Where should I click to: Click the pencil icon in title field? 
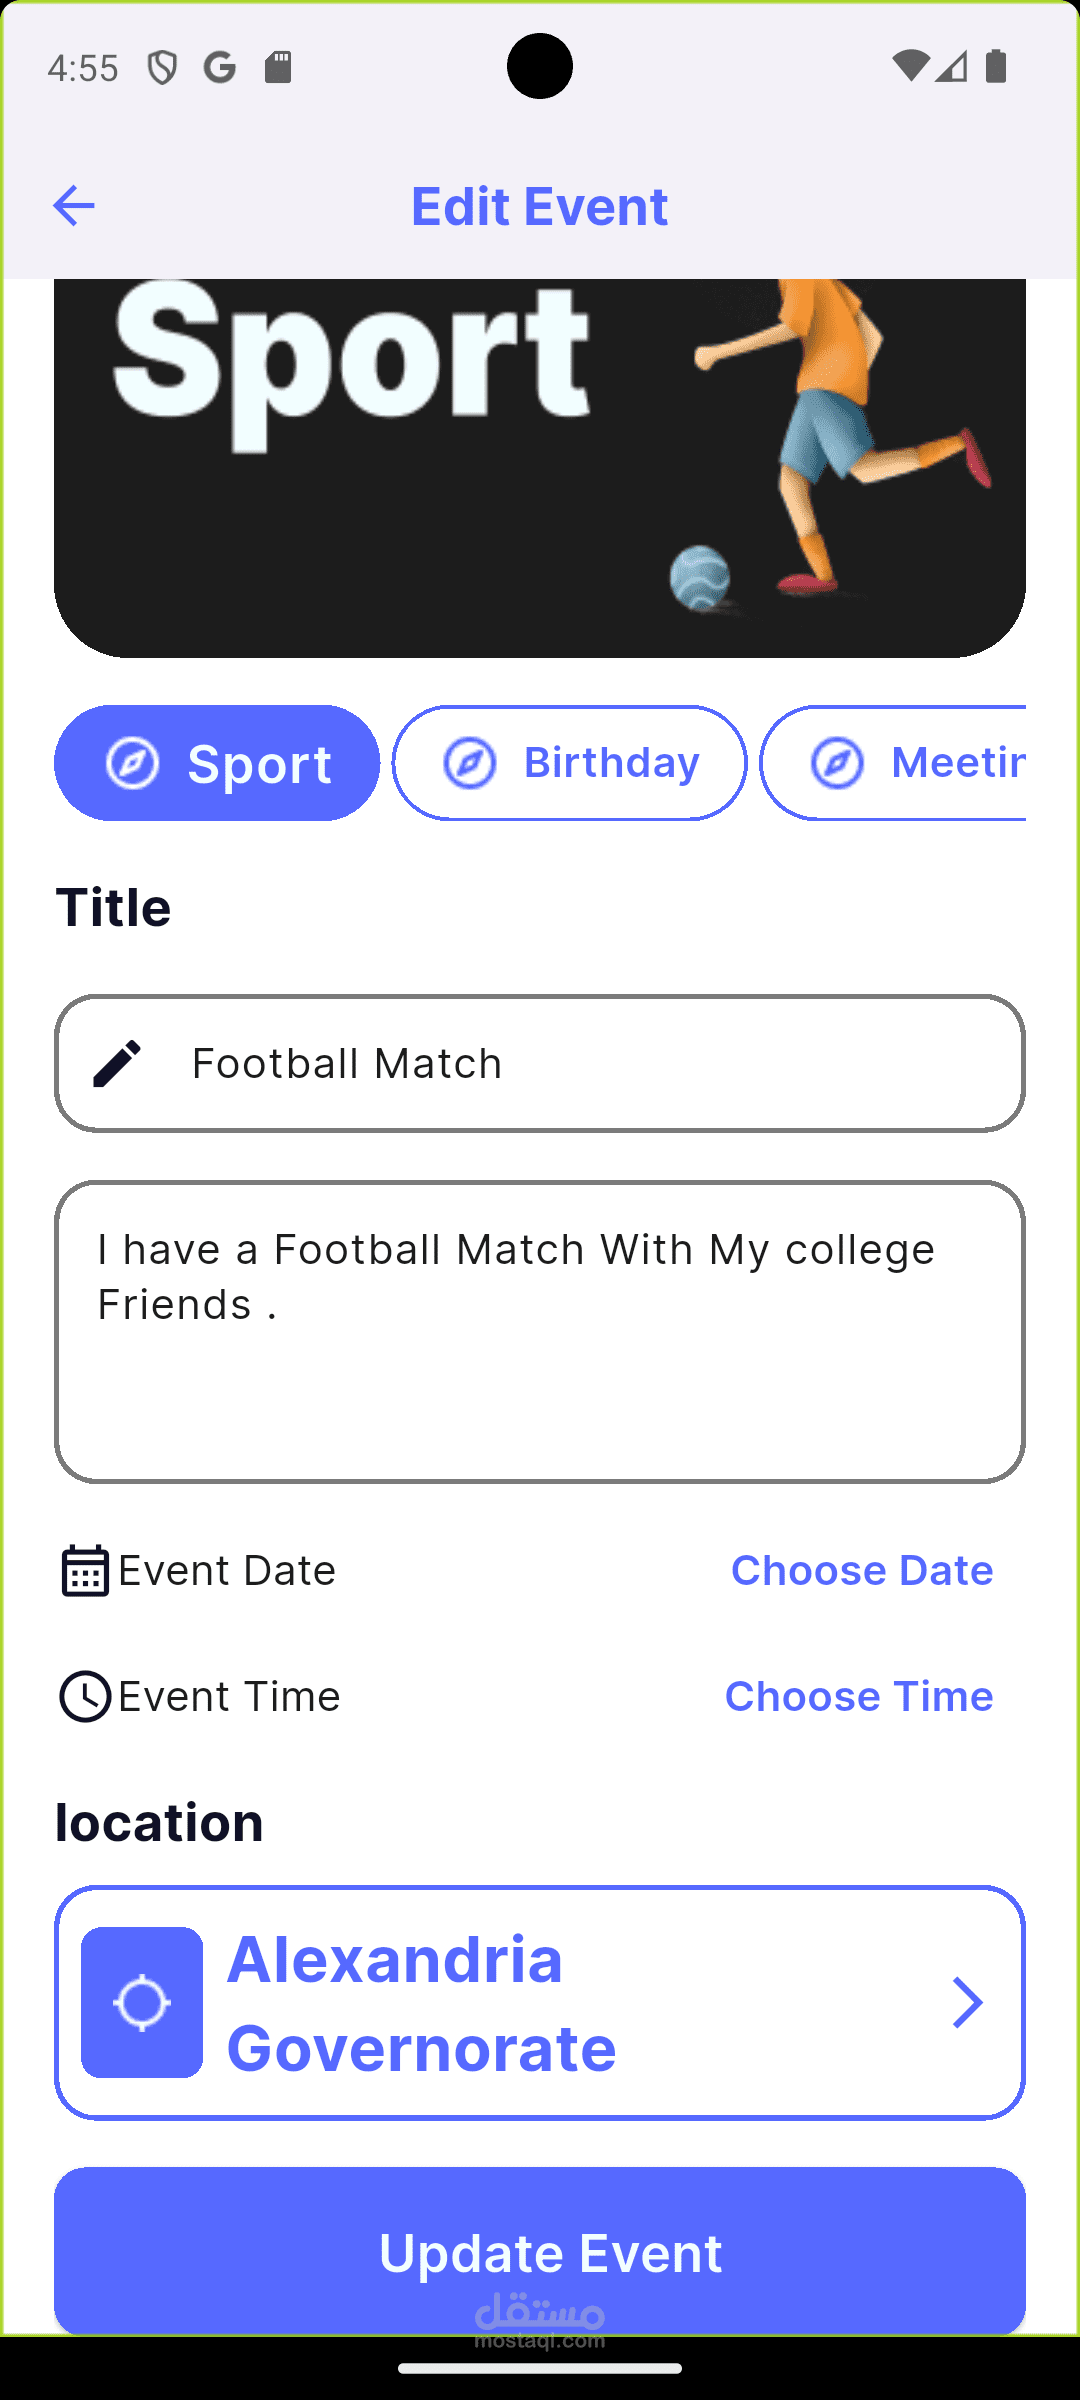click(x=117, y=1063)
